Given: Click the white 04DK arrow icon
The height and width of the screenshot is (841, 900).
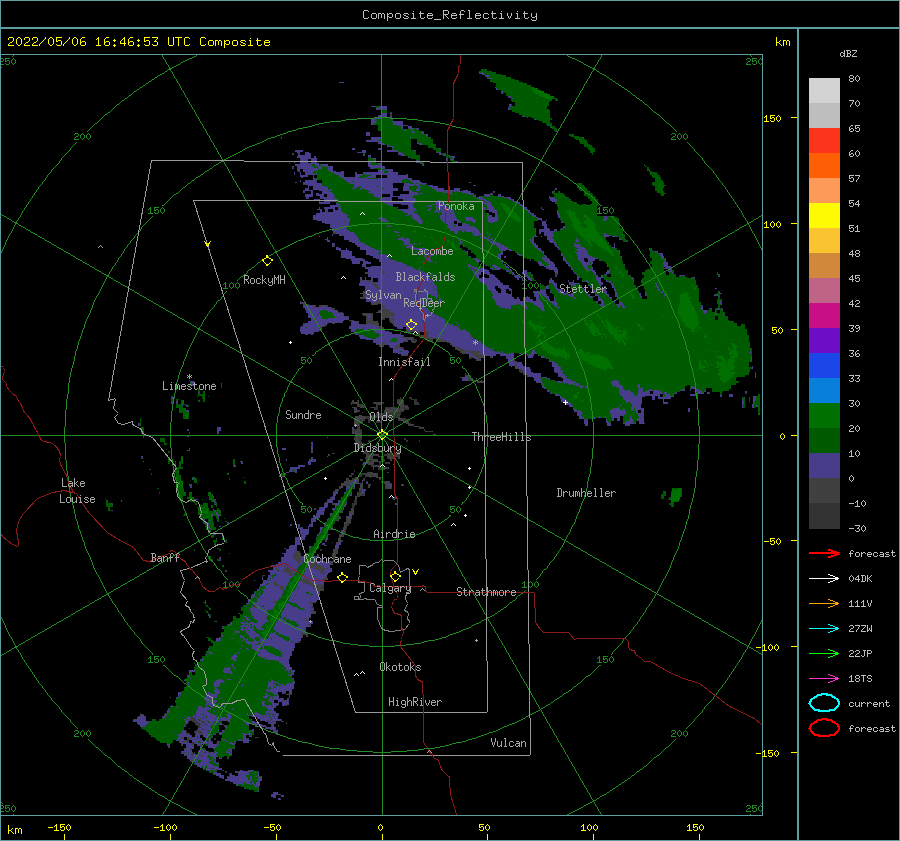Looking at the screenshot, I should (824, 578).
